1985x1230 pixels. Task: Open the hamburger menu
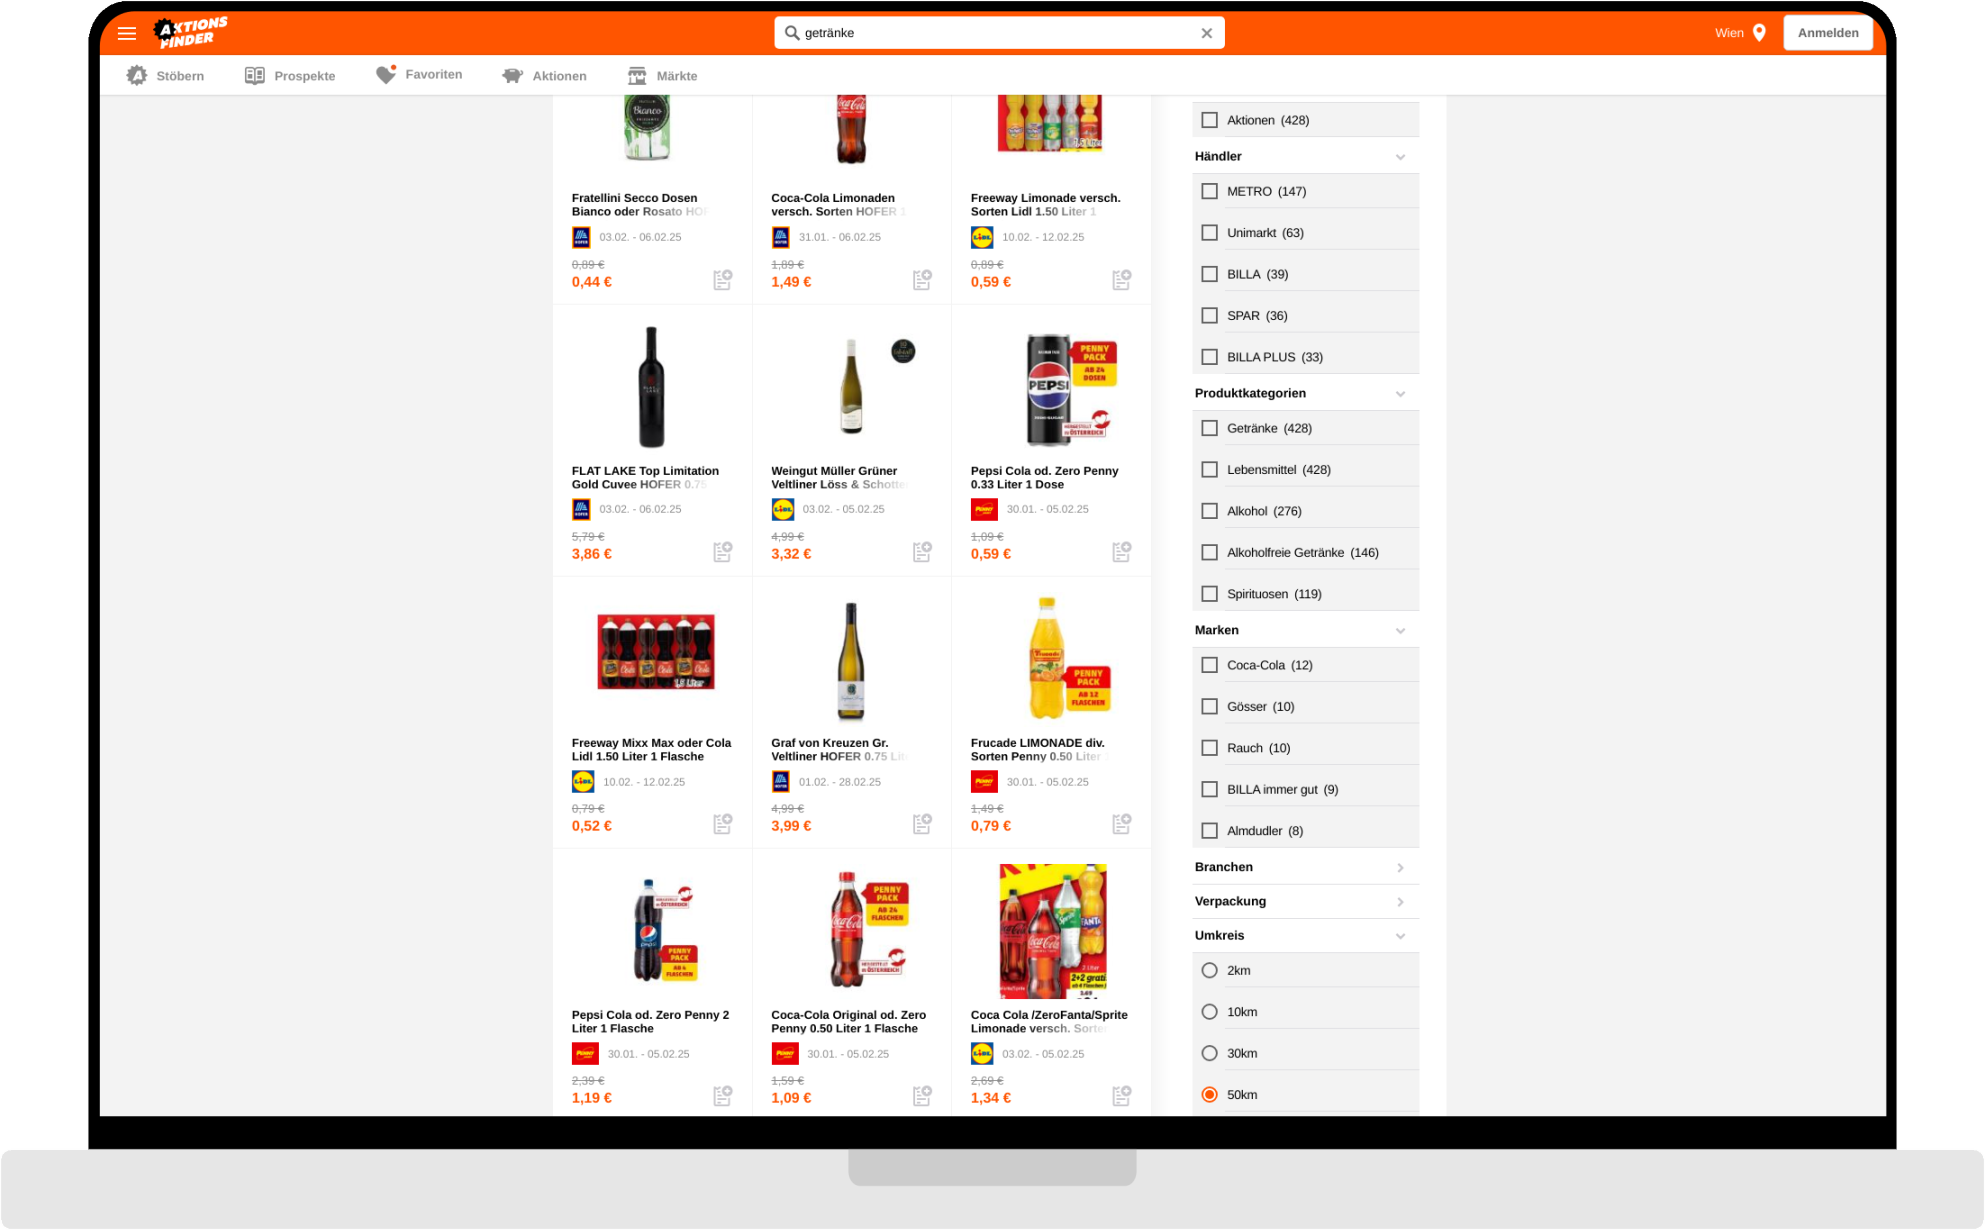(127, 33)
